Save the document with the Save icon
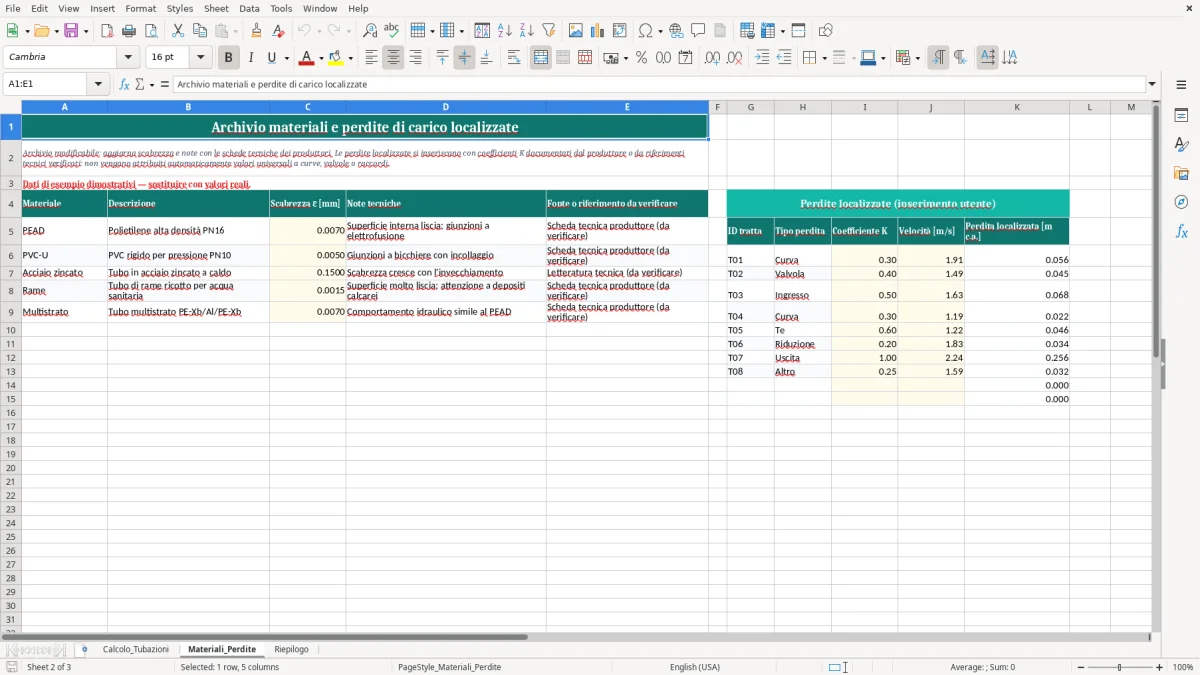1200x675 pixels. (x=71, y=31)
